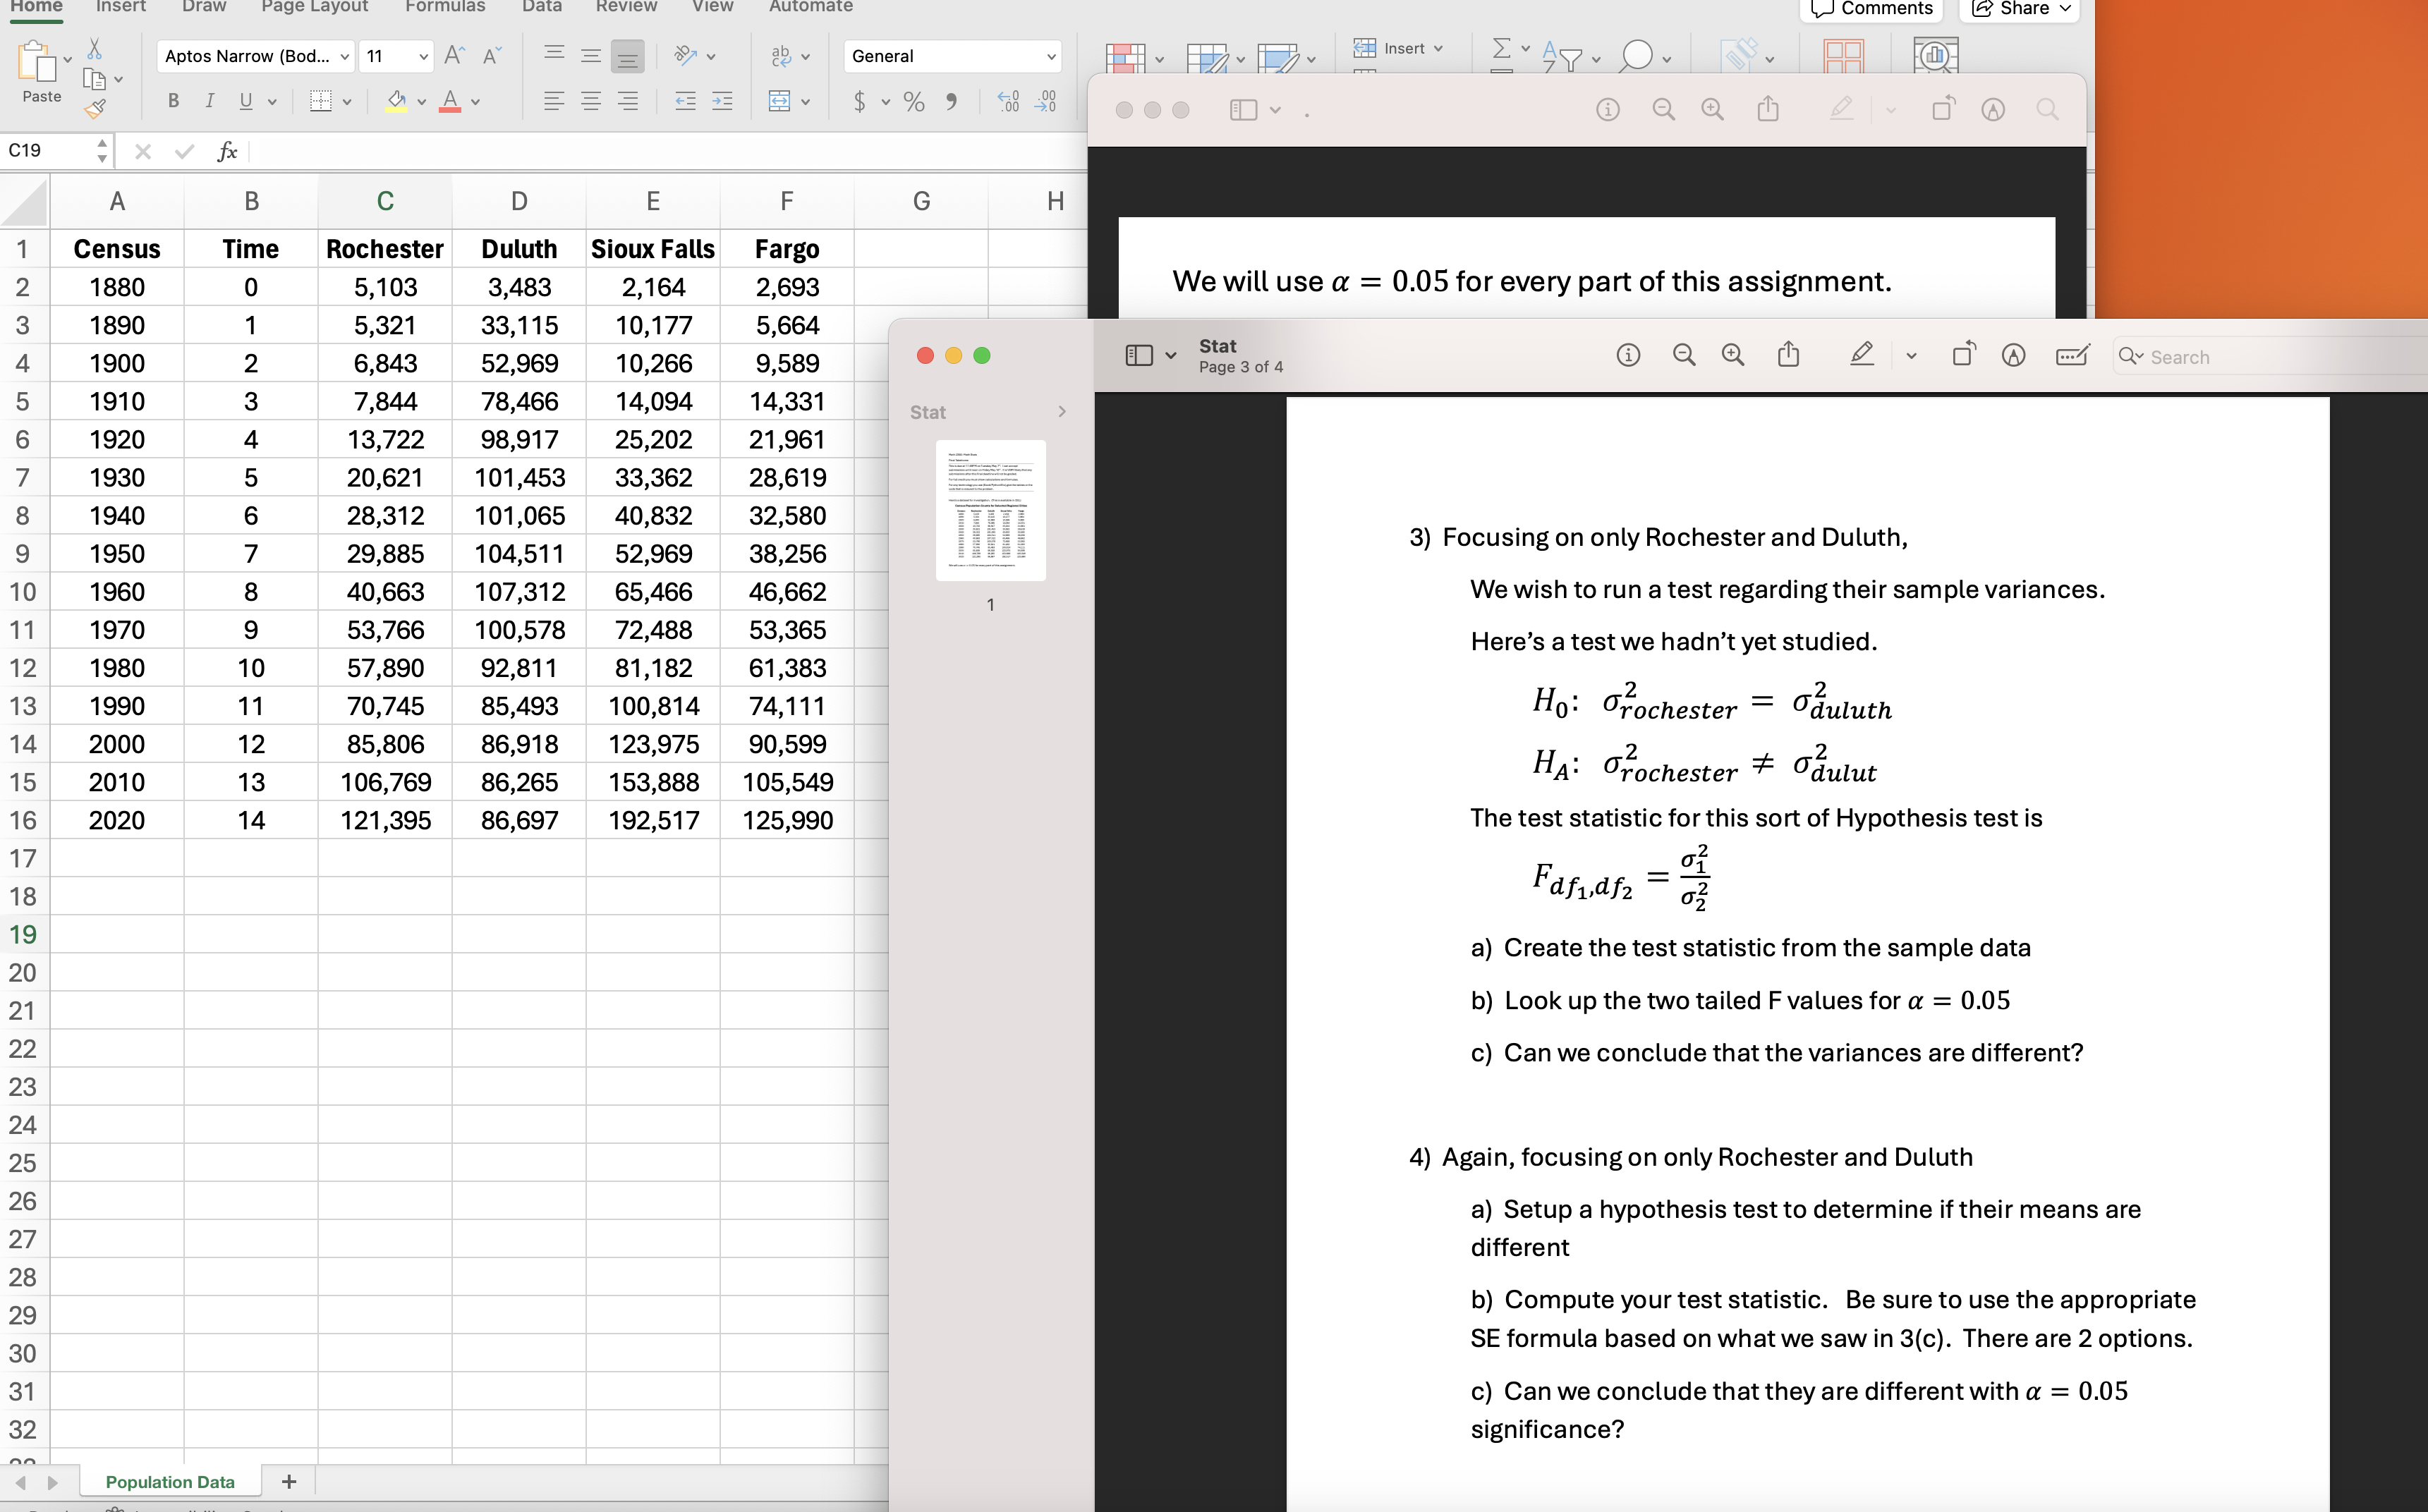Click the Comments button
Viewport: 2428px width, 1512px height.
coord(1871,8)
